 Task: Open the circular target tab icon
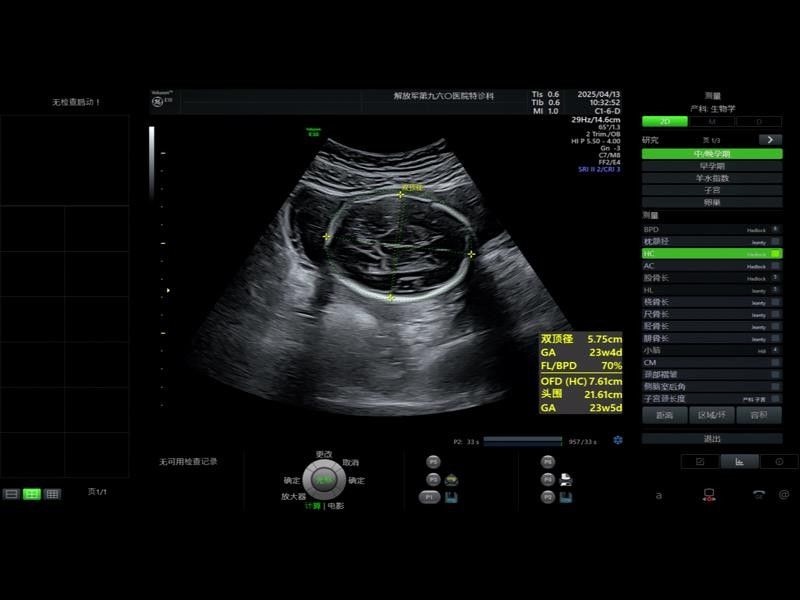(x=779, y=462)
